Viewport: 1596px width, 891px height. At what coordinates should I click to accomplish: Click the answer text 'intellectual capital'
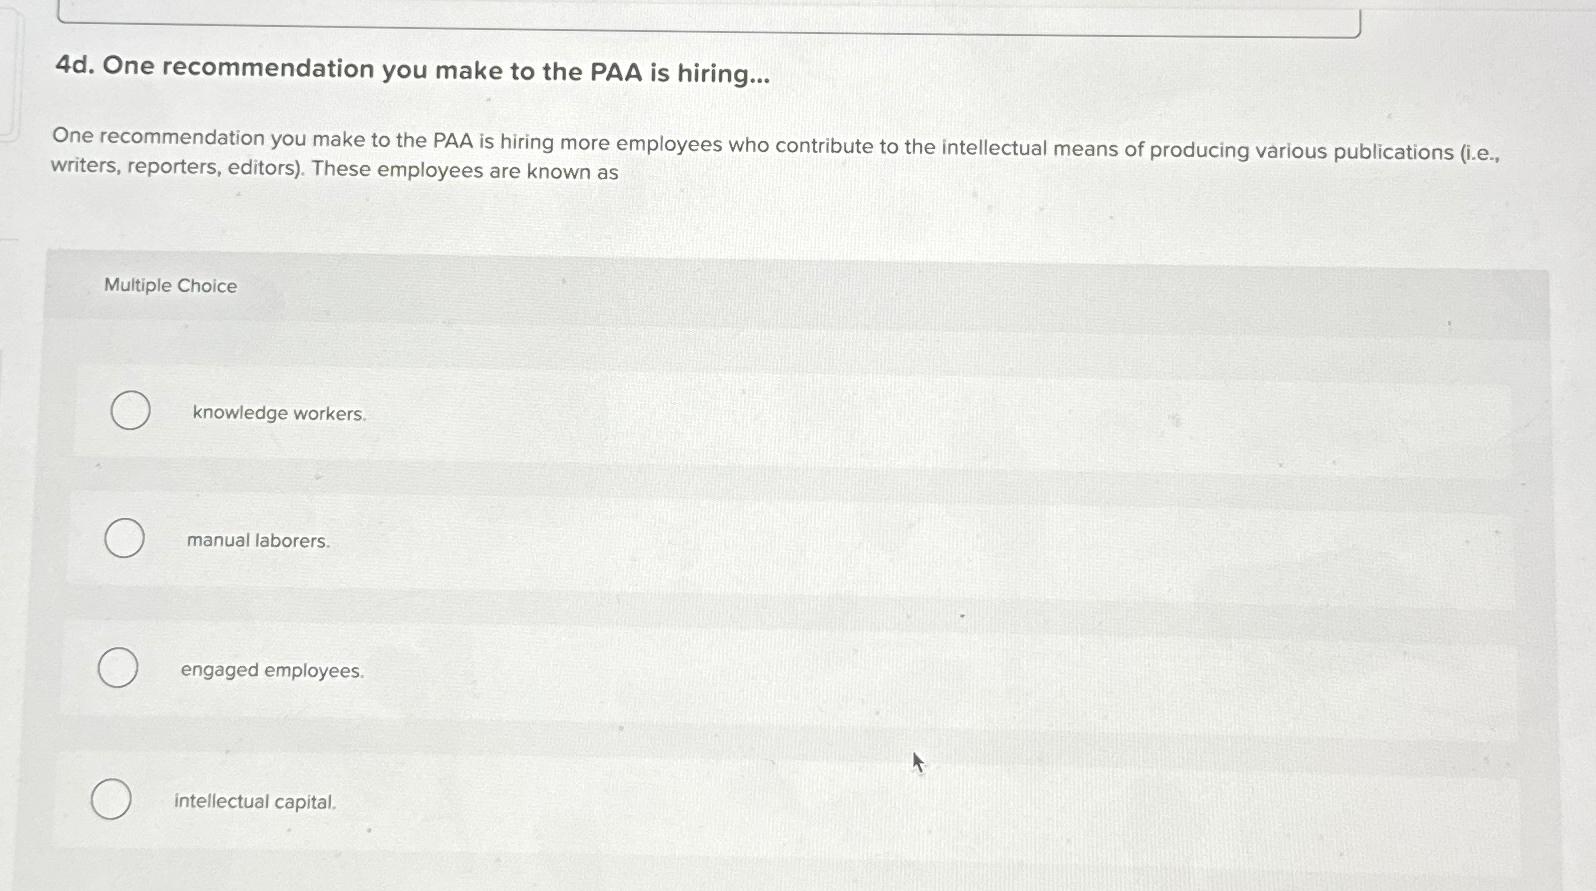pyautogui.click(x=254, y=801)
